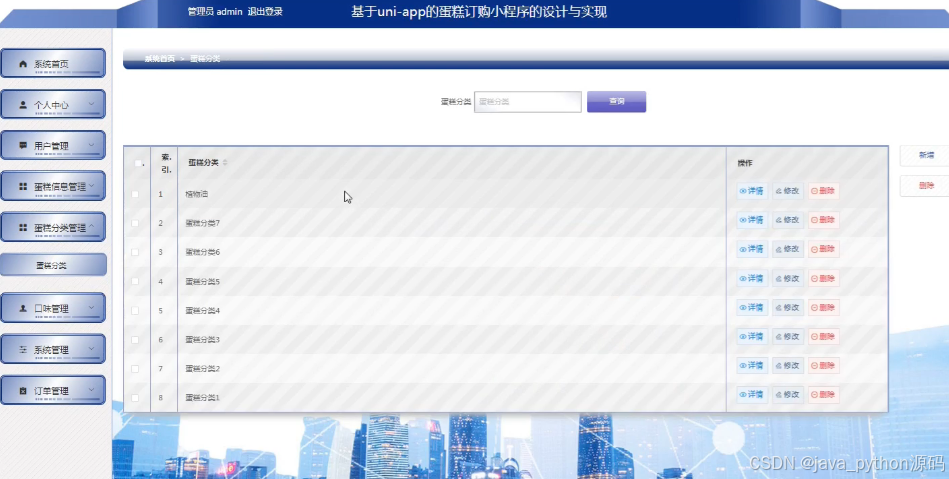Click the red 删除 icon in row 1

point(815,191)
